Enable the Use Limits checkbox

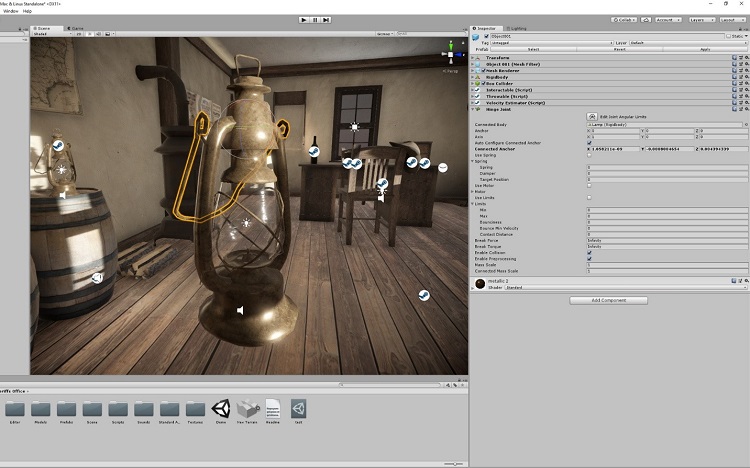pos(589,197)
